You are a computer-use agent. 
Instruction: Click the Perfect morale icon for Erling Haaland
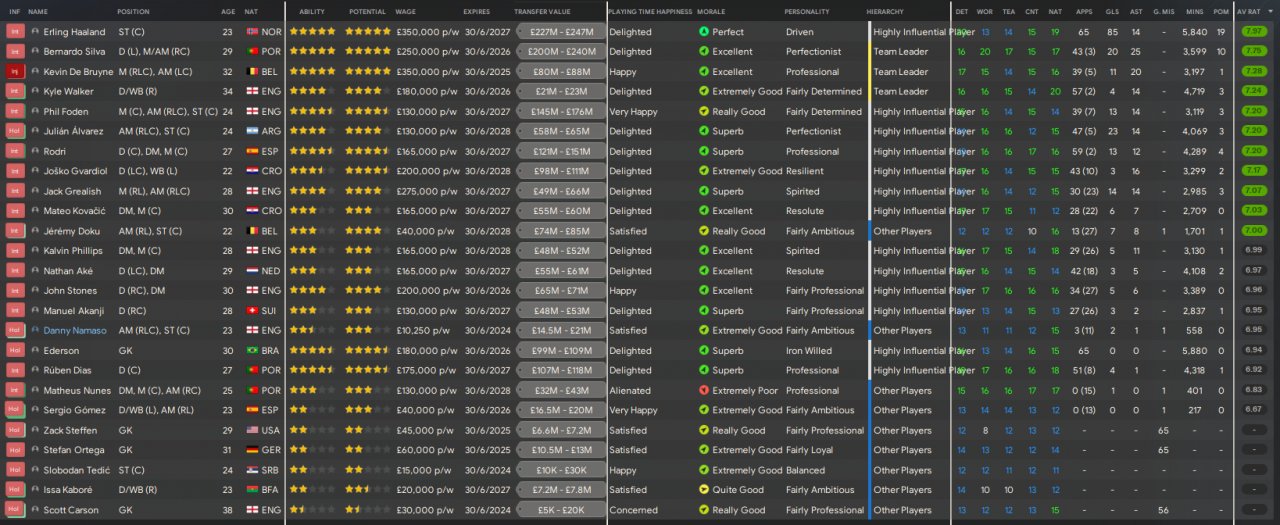pos(703,32)
